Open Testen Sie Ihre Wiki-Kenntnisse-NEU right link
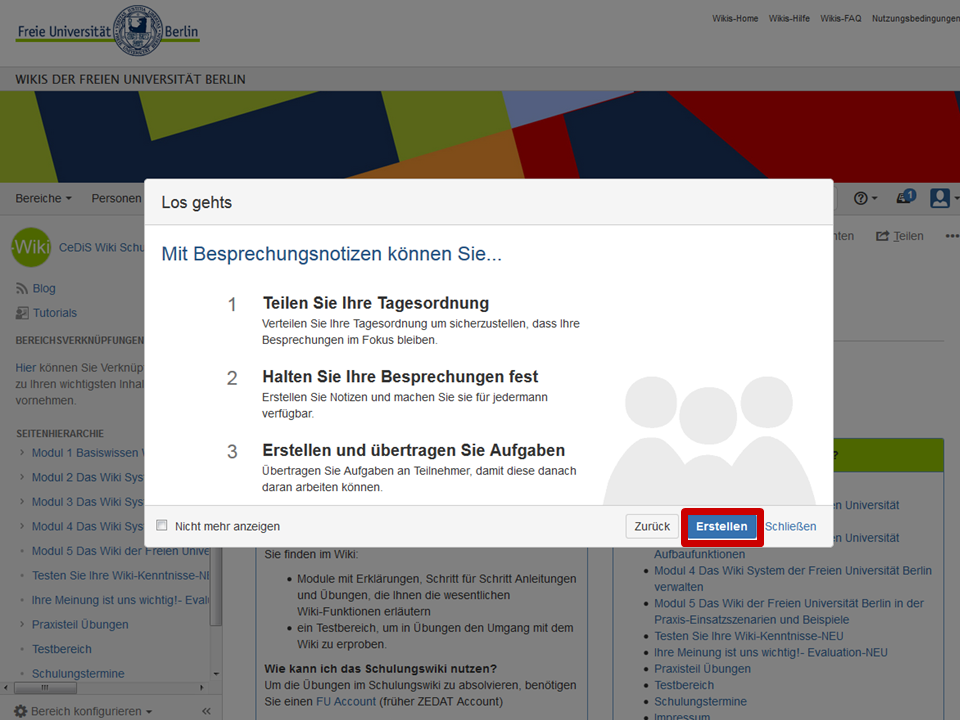 [749, 636]
